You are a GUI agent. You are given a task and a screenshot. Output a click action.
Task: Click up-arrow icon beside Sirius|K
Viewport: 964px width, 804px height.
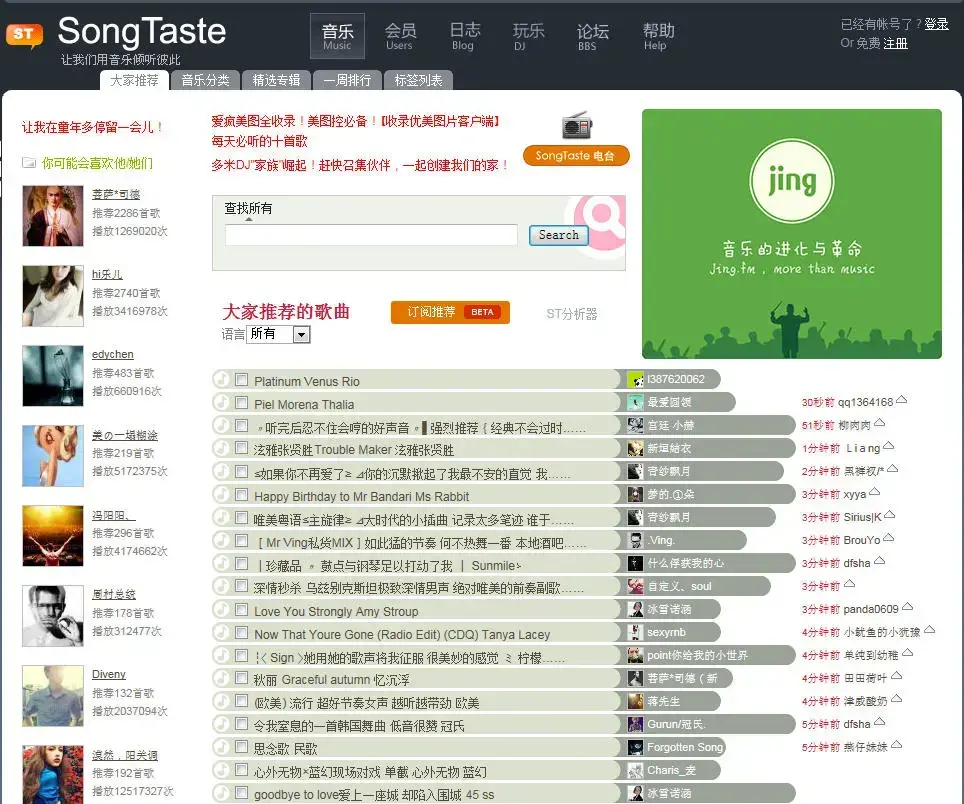coord(890,514)
